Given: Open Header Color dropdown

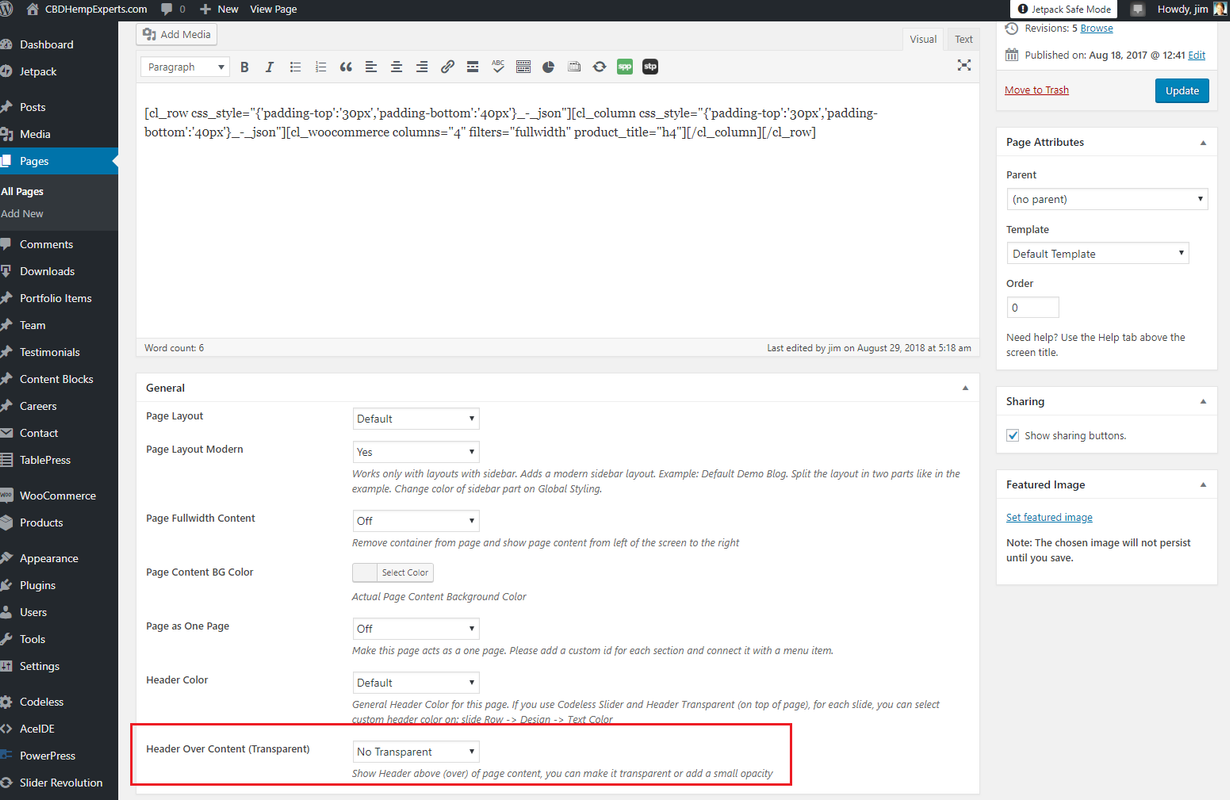Looking at the screenshot, I should pyautogui.click(x=416, y=683).
